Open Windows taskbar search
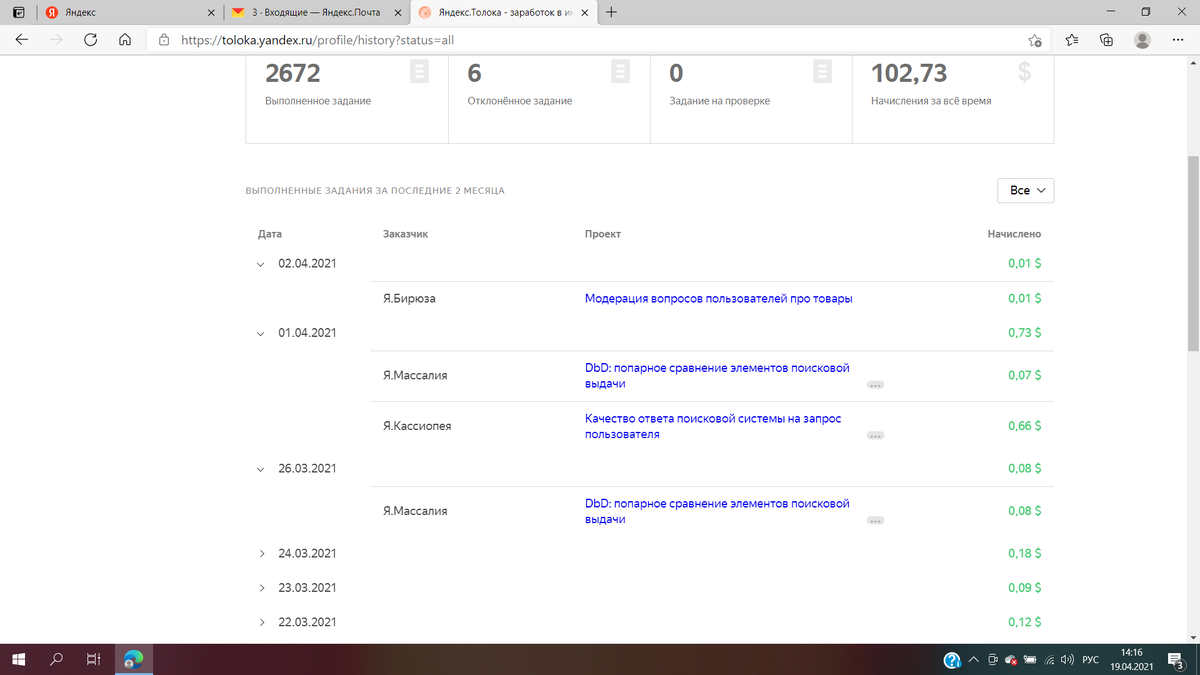Screen dimensions: 1200x675 pyautogui.click(x=56, y=660)
